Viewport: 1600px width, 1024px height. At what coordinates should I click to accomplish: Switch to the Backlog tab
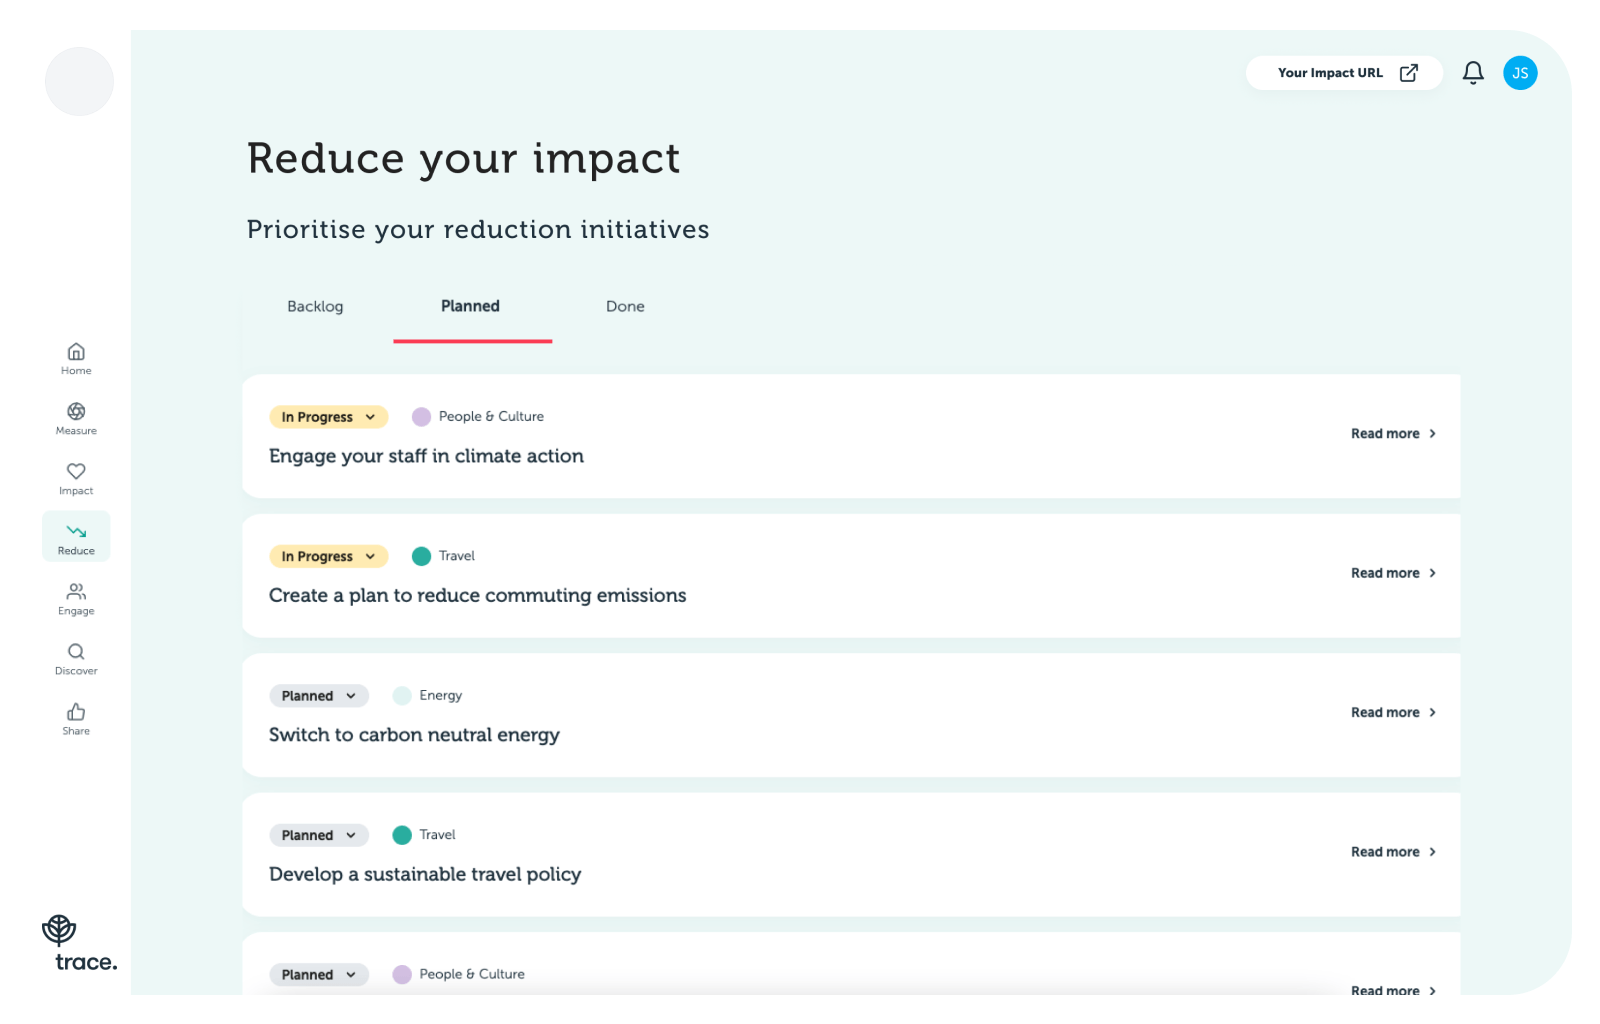[x=315, y=306]
